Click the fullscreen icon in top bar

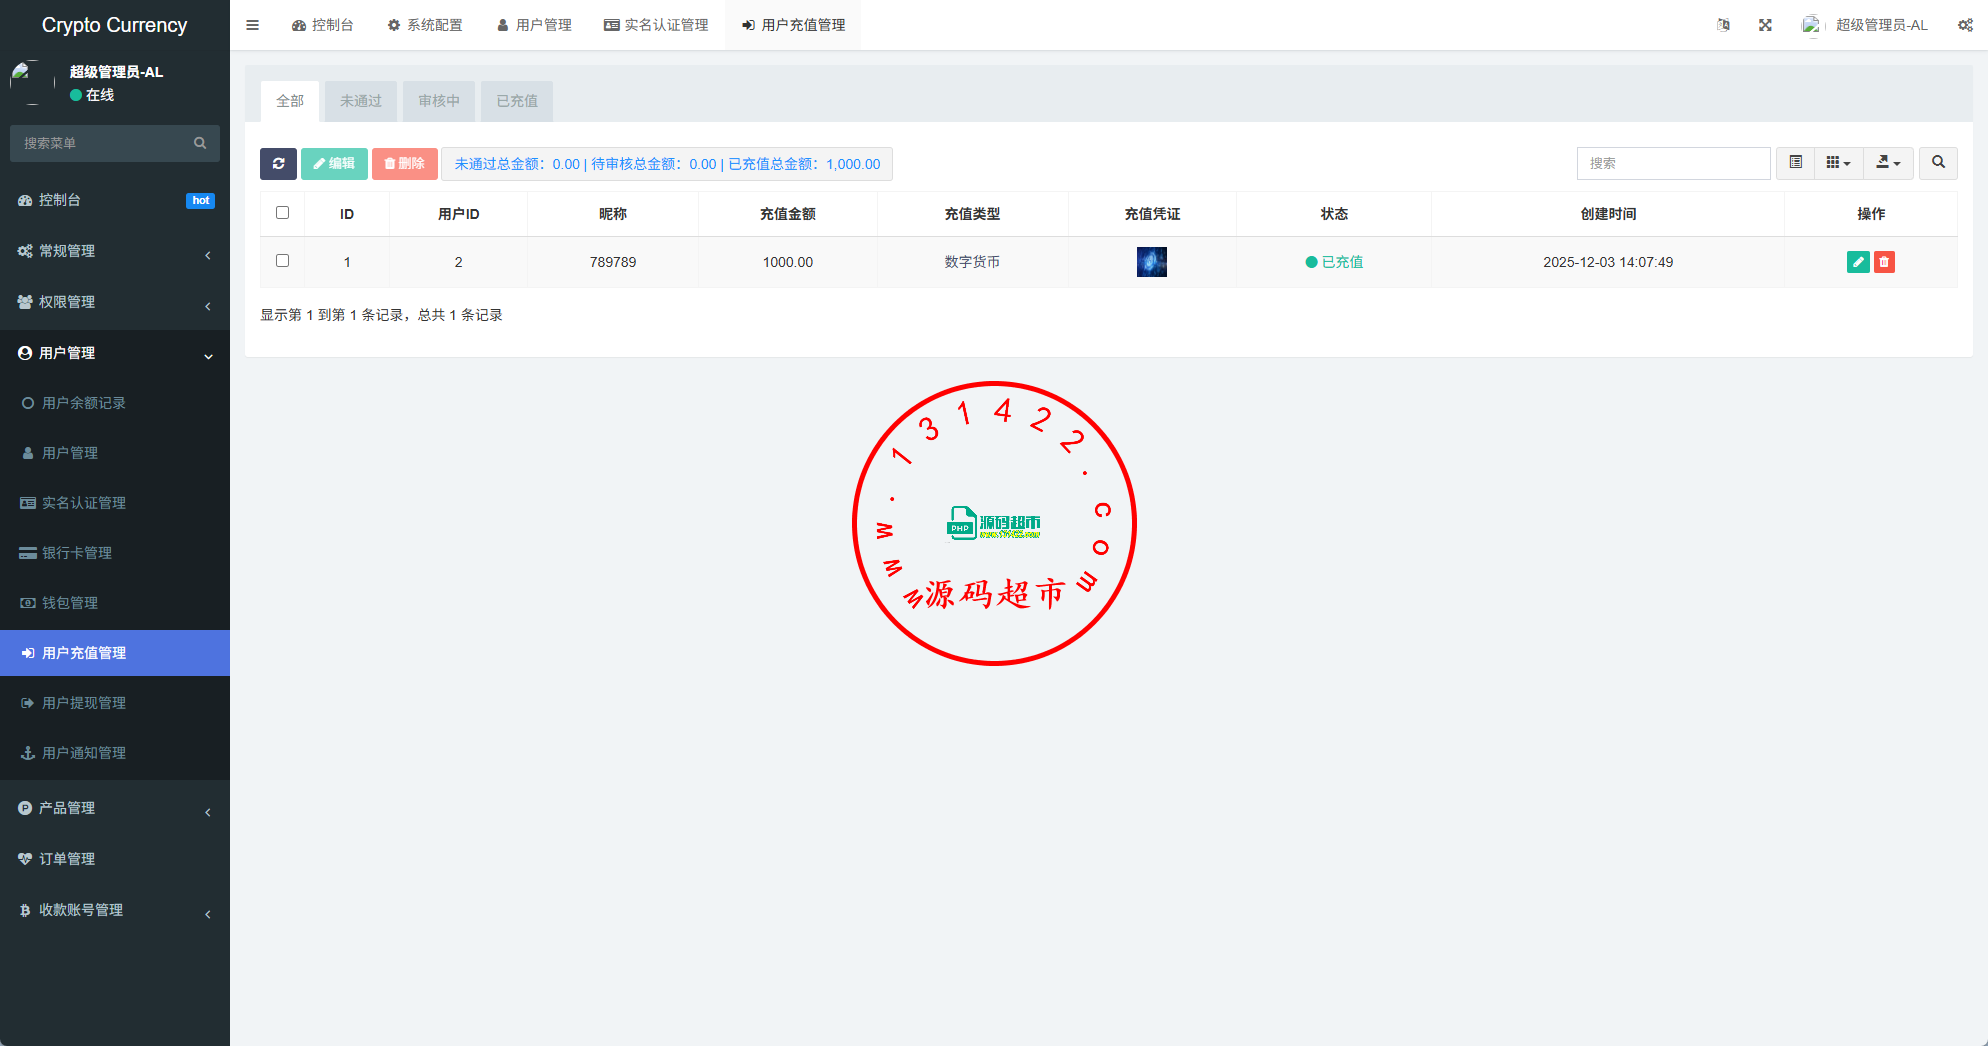pos(1765,25)
